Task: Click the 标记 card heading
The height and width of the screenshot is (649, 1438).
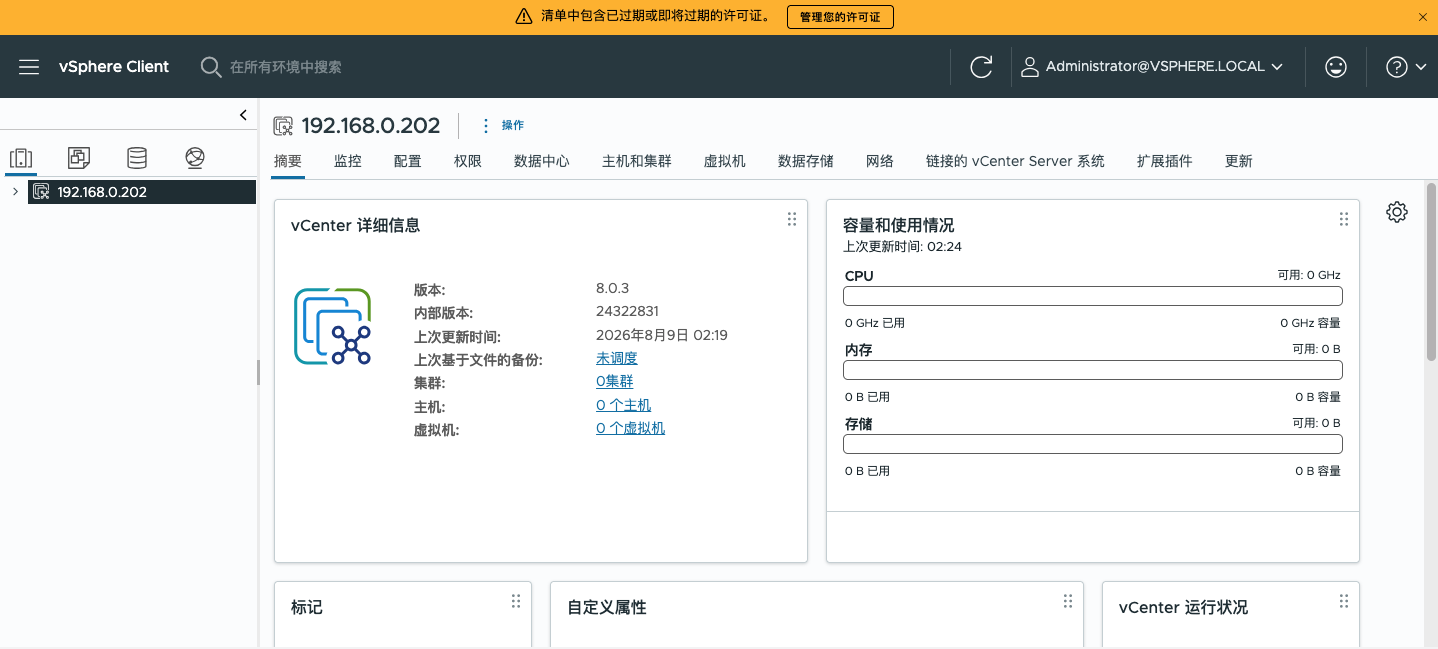Action: point(307,608)
